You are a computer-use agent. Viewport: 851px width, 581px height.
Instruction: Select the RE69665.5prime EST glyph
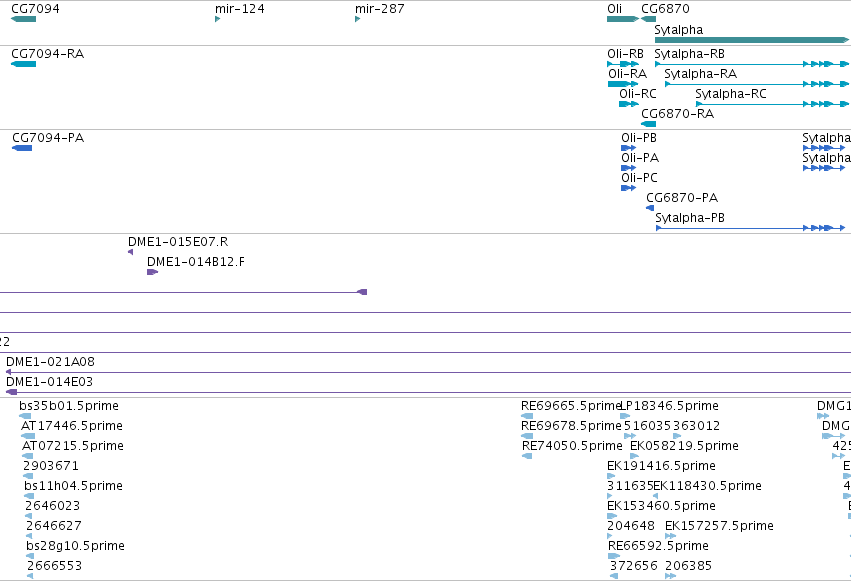(527, 416)
